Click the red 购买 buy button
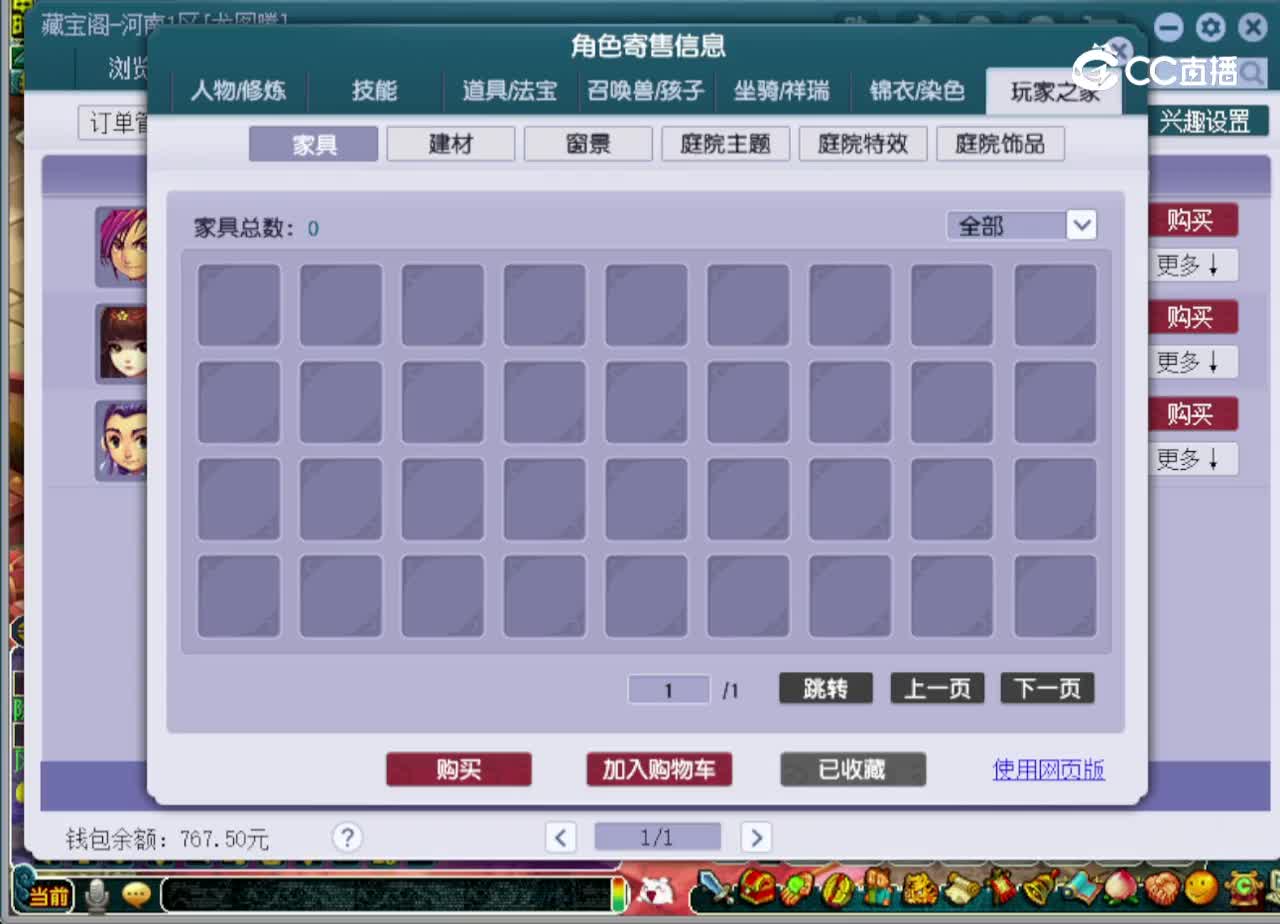Screen dimensions: 1280x924 [x=458, y=769]
